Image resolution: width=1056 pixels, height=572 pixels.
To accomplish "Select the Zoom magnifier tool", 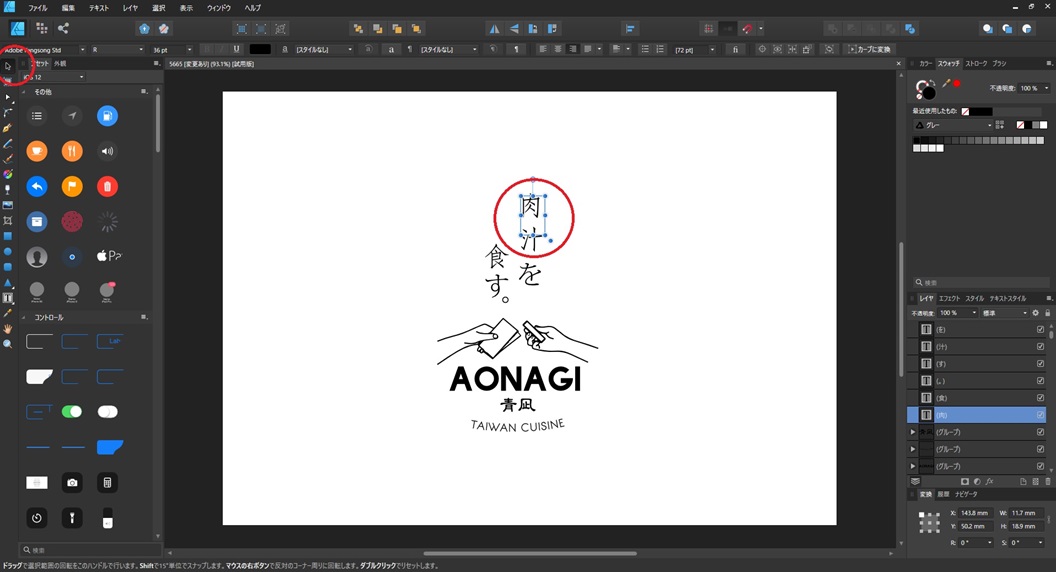I will click(7, 344).
